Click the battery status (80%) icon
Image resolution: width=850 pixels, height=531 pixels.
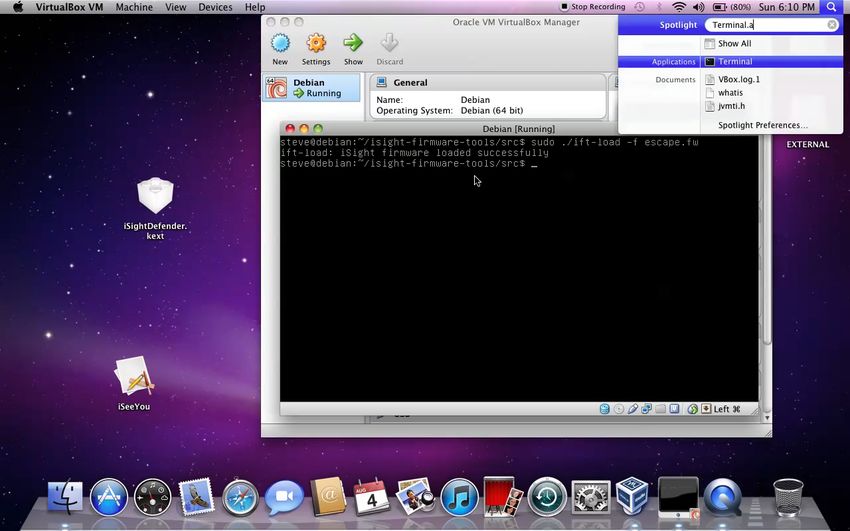click(731, 7)
